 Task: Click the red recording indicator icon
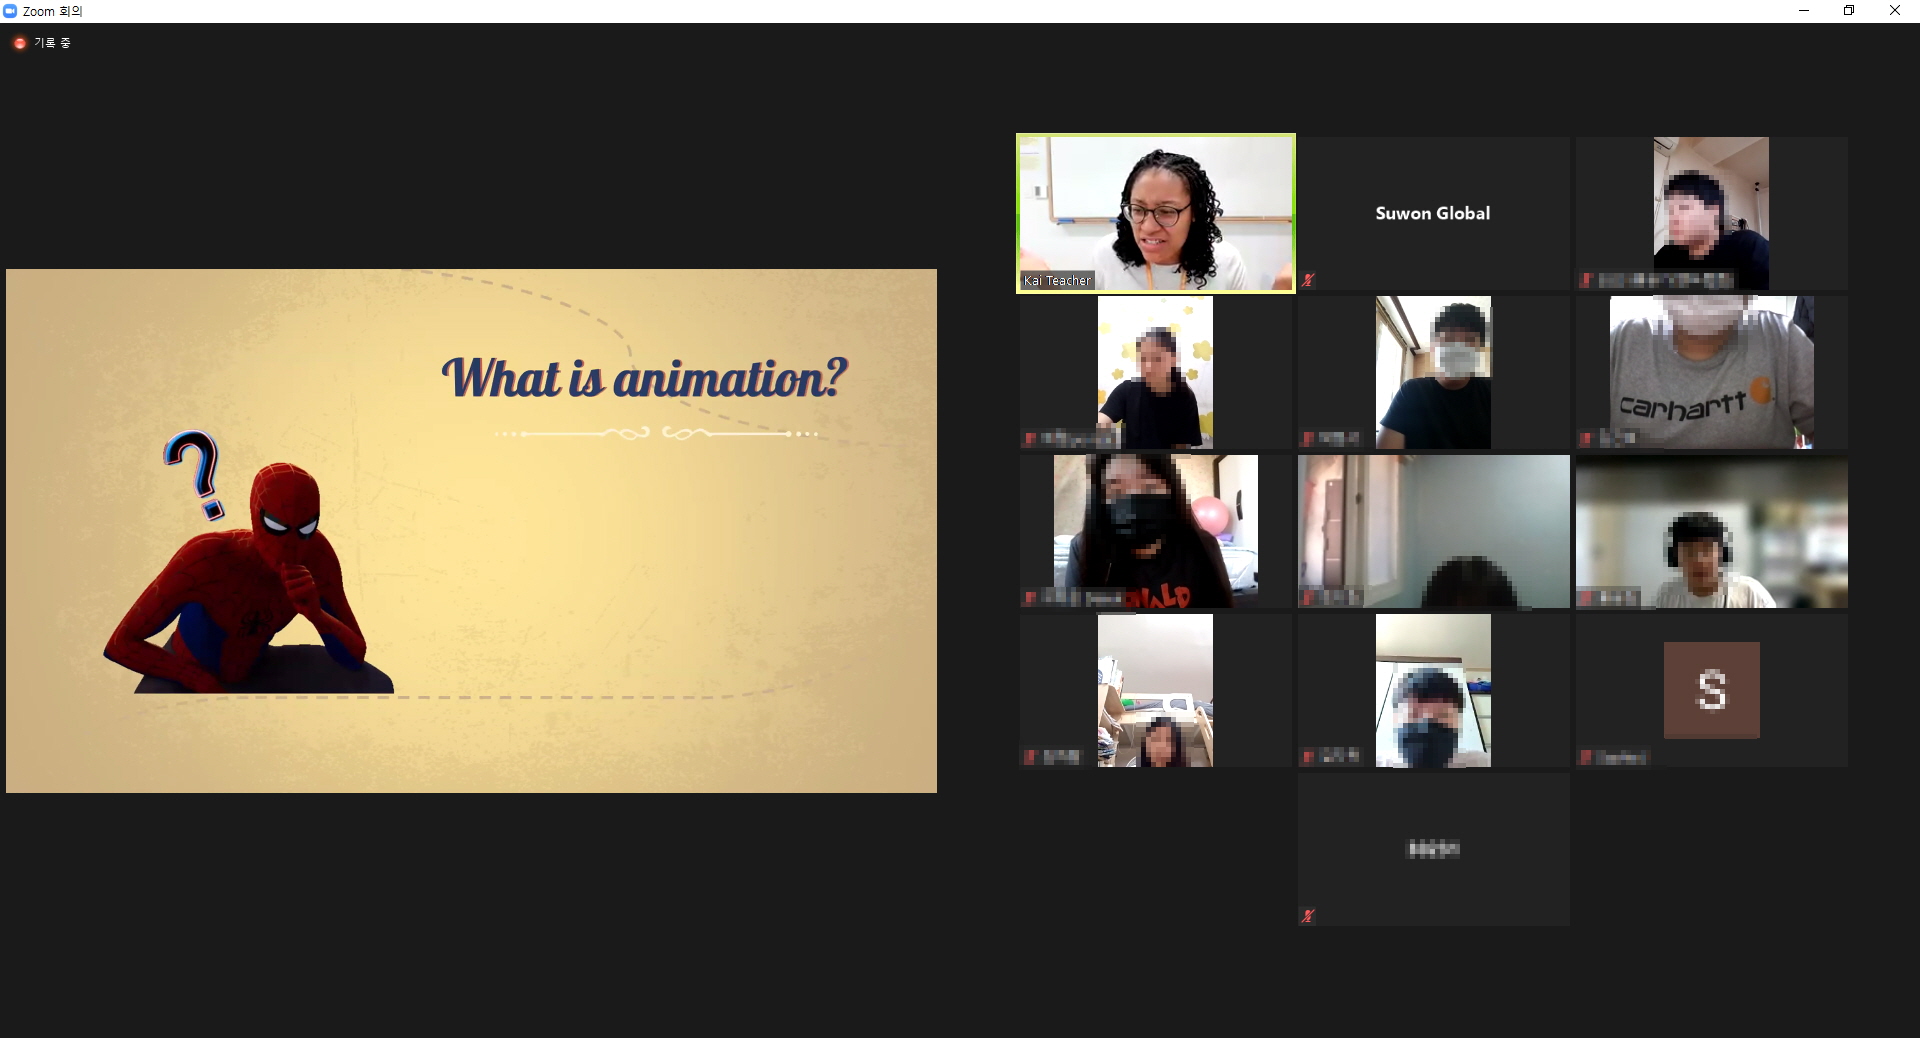19,43
